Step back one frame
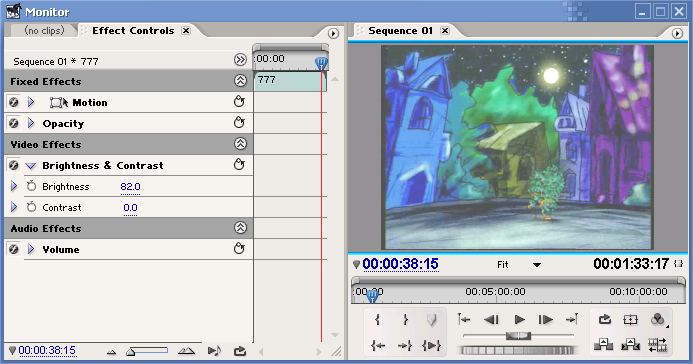Screen dimensions: 693x364 491,319
